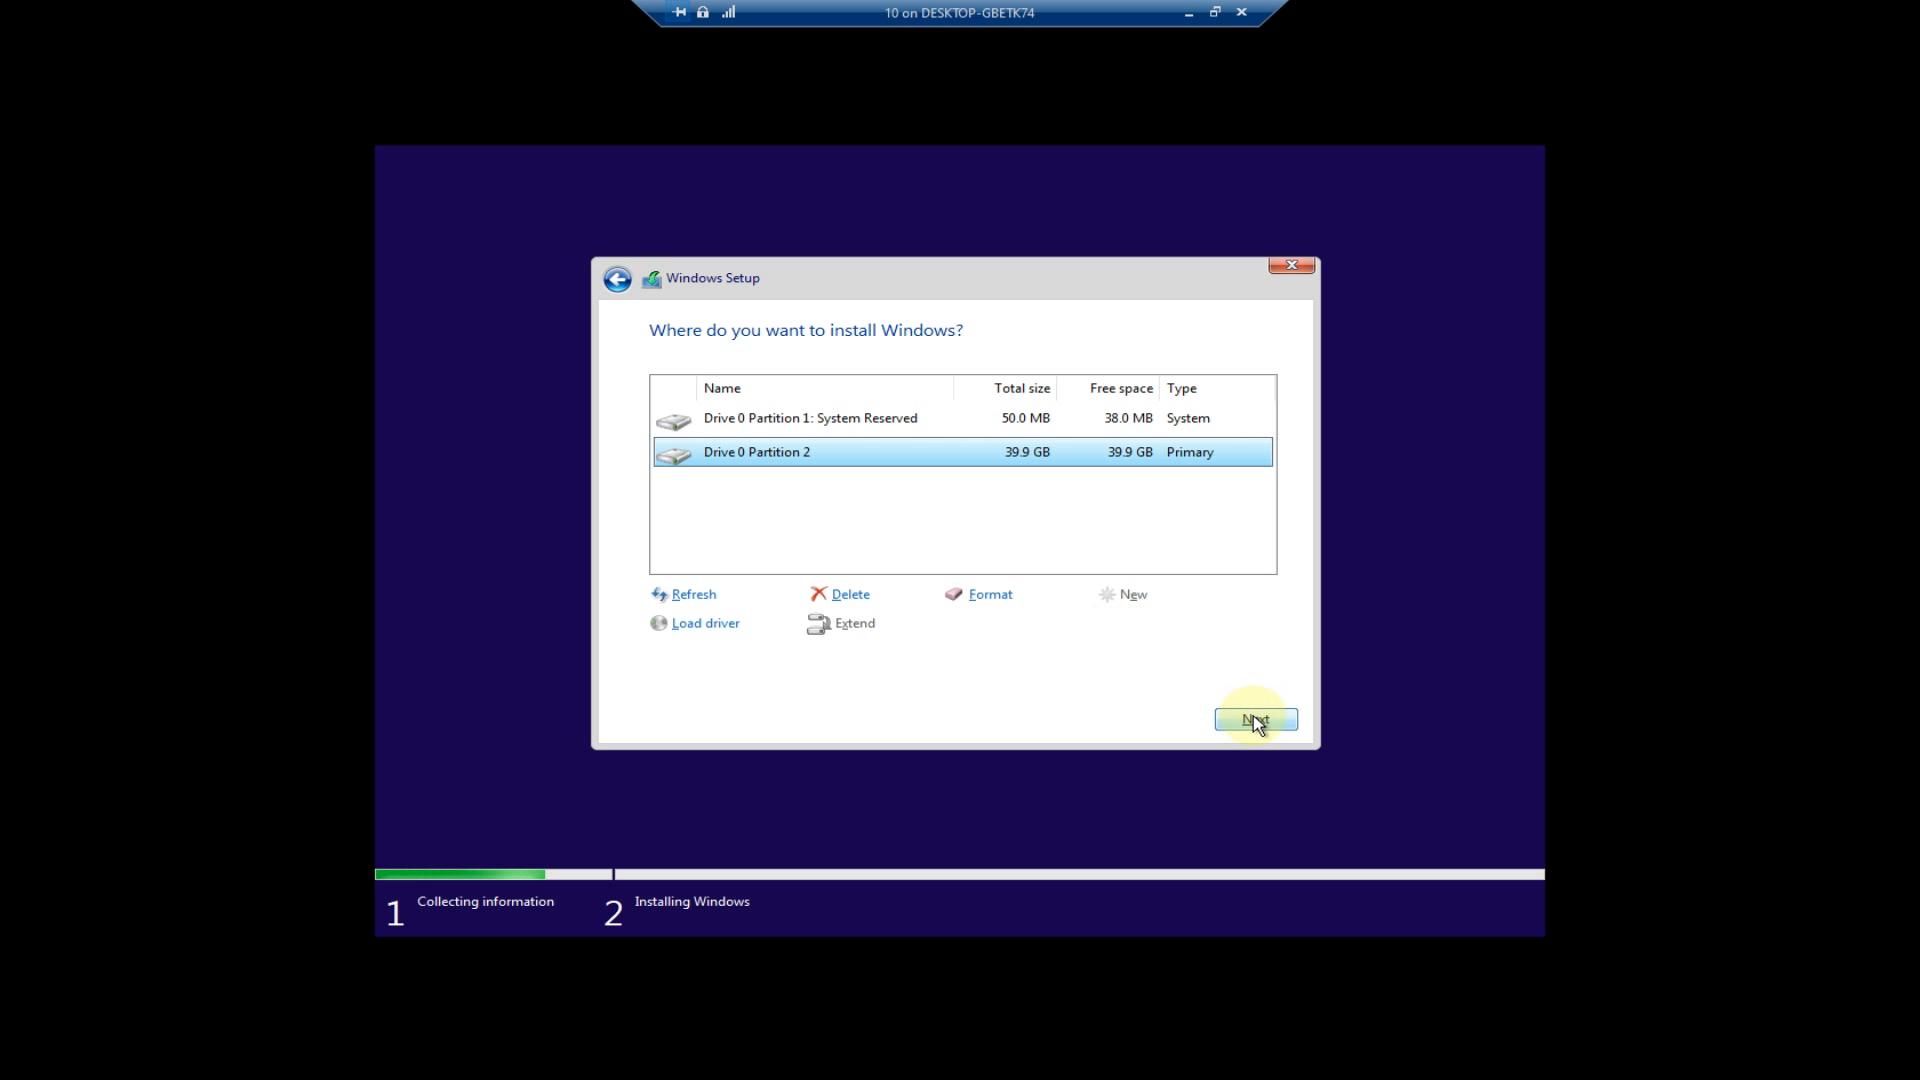Screen dimensions: 1920x1080
Task: Click the 38.0 MB free space cell
Action: point(1129,419)
